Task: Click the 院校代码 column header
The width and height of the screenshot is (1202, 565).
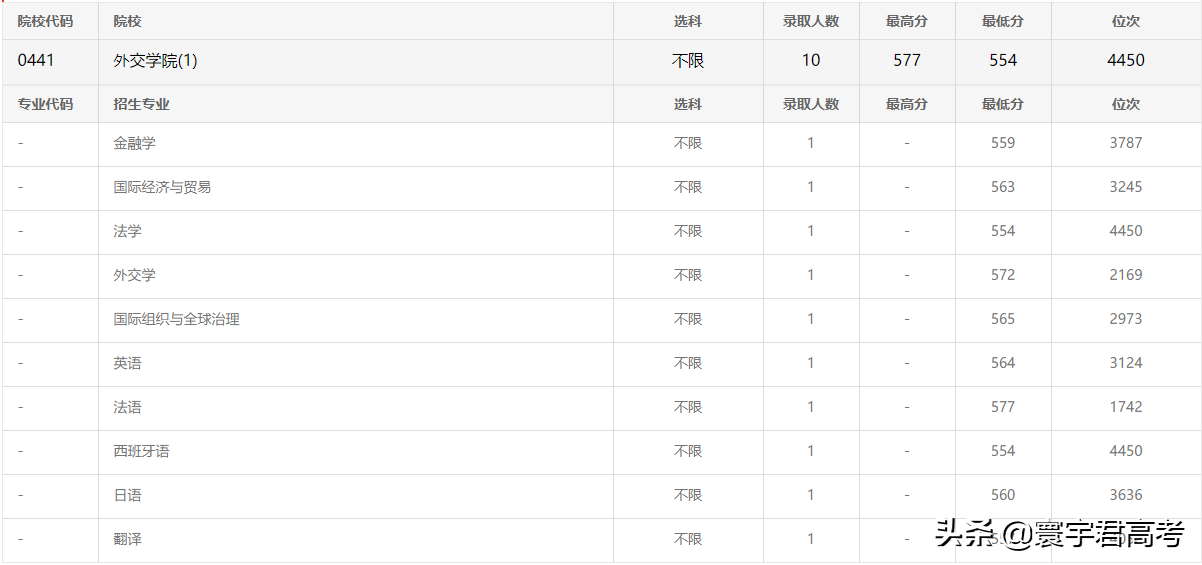Action: pos(45,21)
